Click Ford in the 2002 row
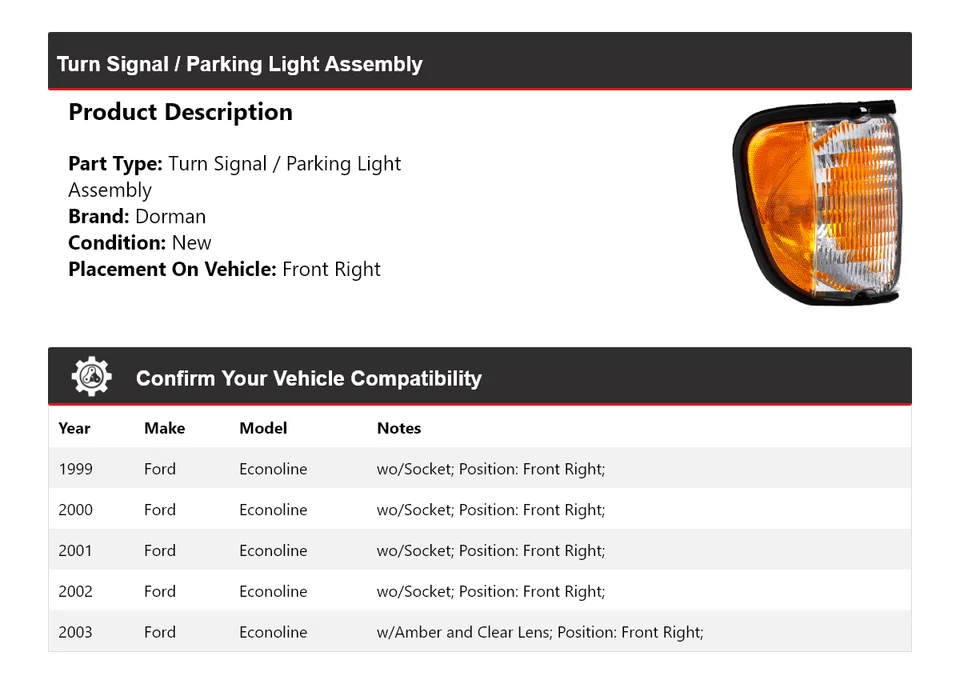The width and height of the screenshot is (960, 684). [160, 591]
